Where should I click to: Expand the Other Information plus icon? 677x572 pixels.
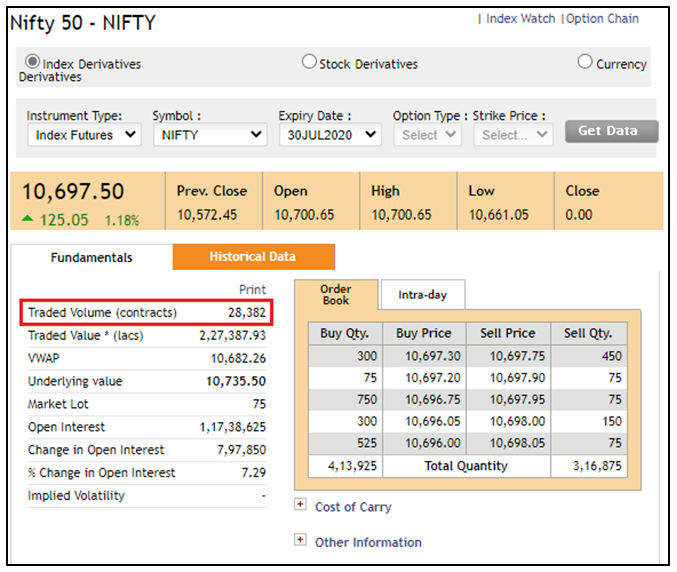tap(300, 539)
